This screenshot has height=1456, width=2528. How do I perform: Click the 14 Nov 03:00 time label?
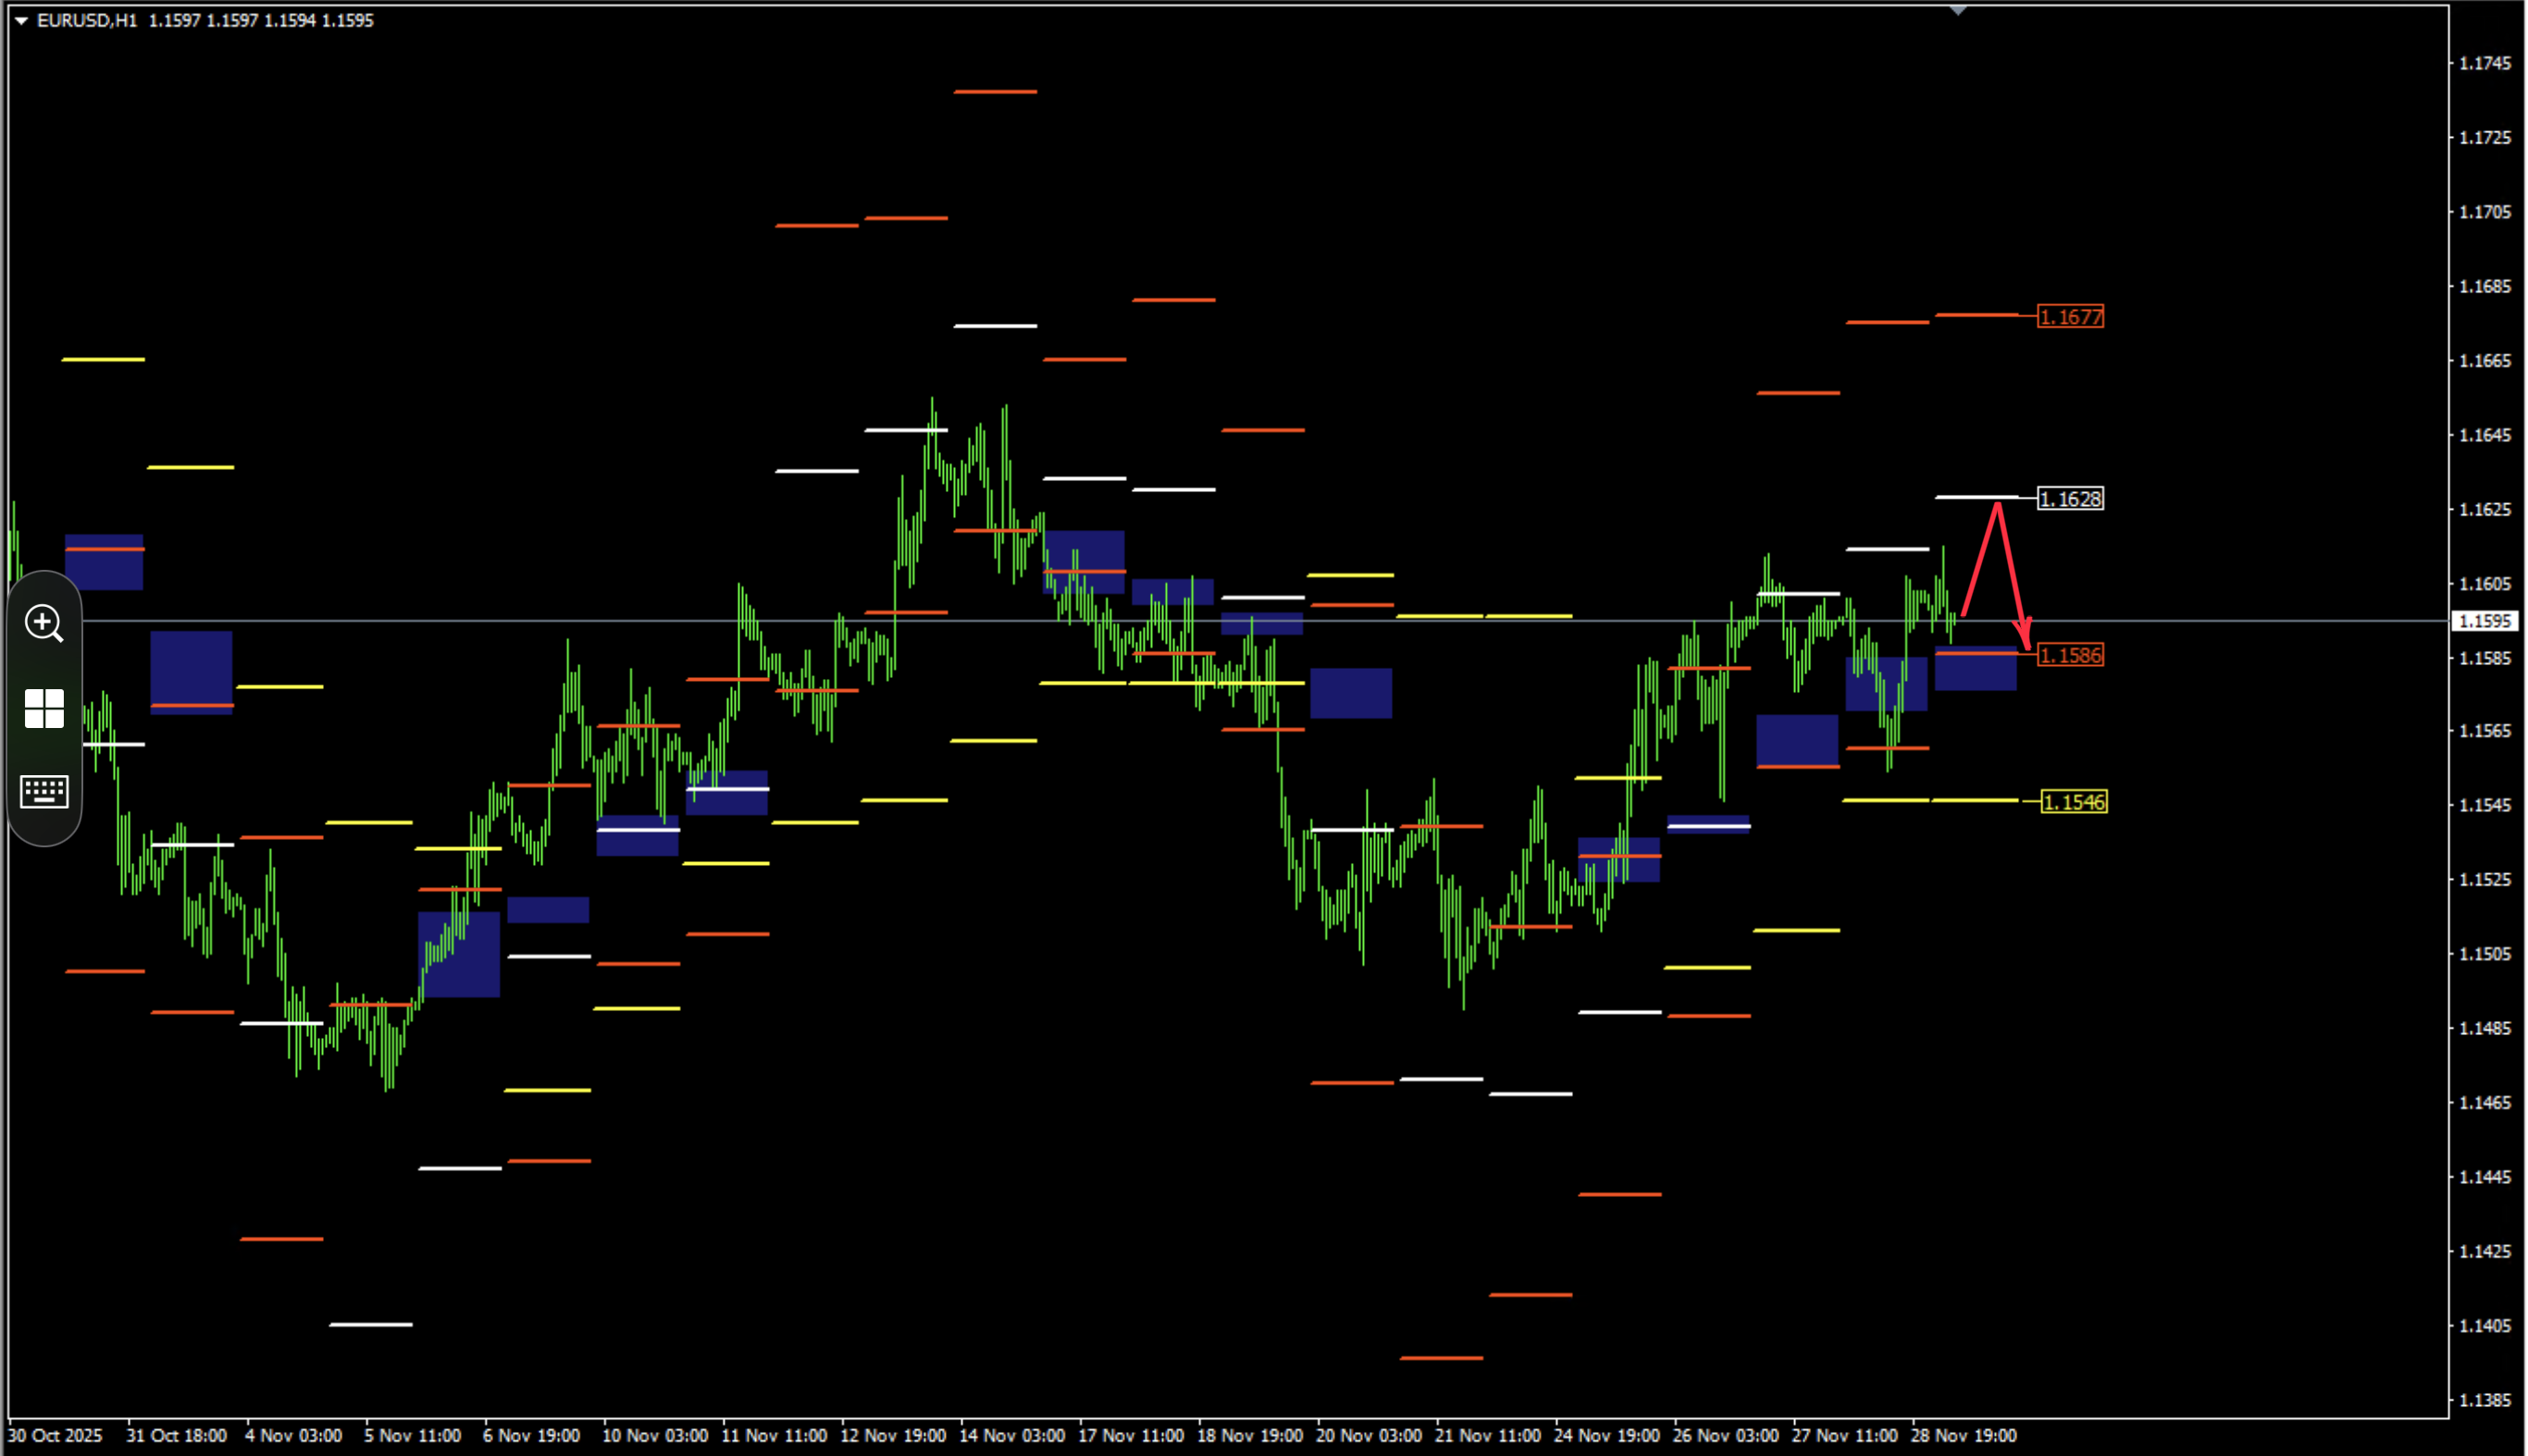click(x=1012, y=1435)
